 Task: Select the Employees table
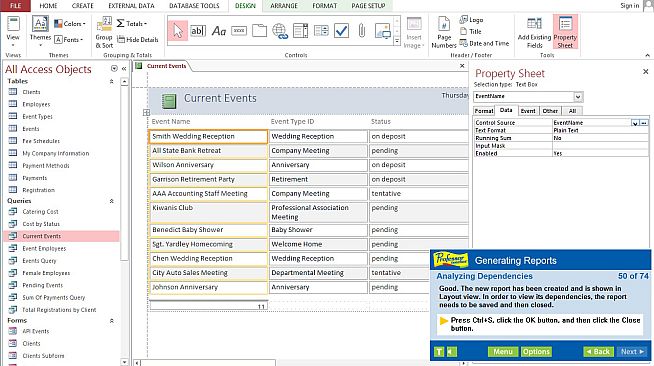36,104
